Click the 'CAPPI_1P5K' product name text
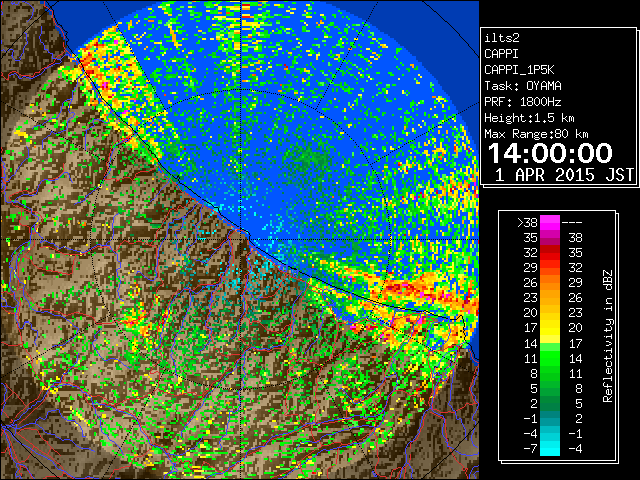 click(x=519, y=70)
